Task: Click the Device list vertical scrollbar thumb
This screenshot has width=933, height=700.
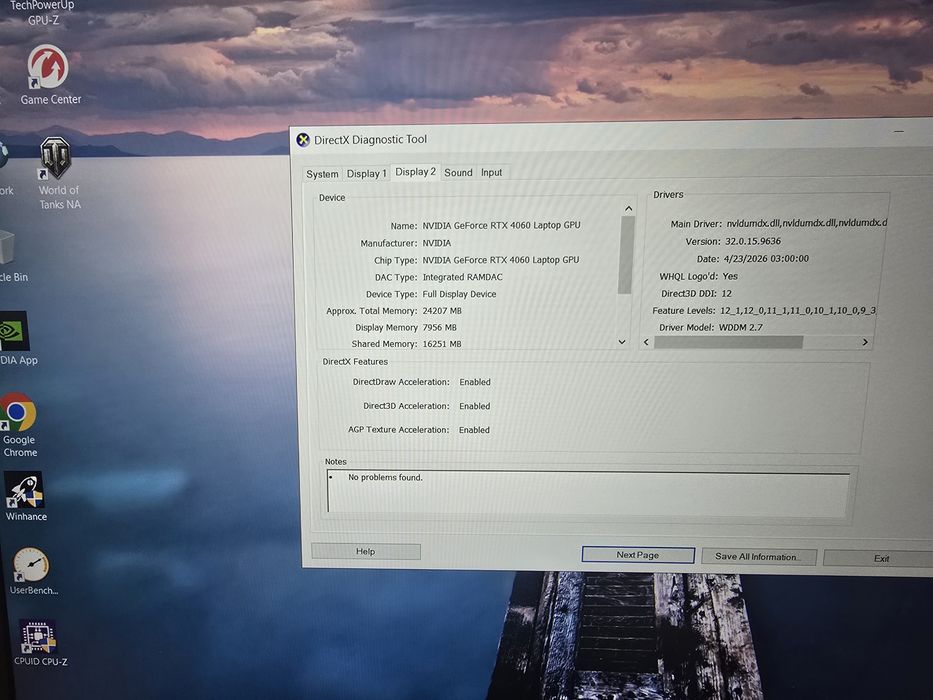Action: (625, 255)
